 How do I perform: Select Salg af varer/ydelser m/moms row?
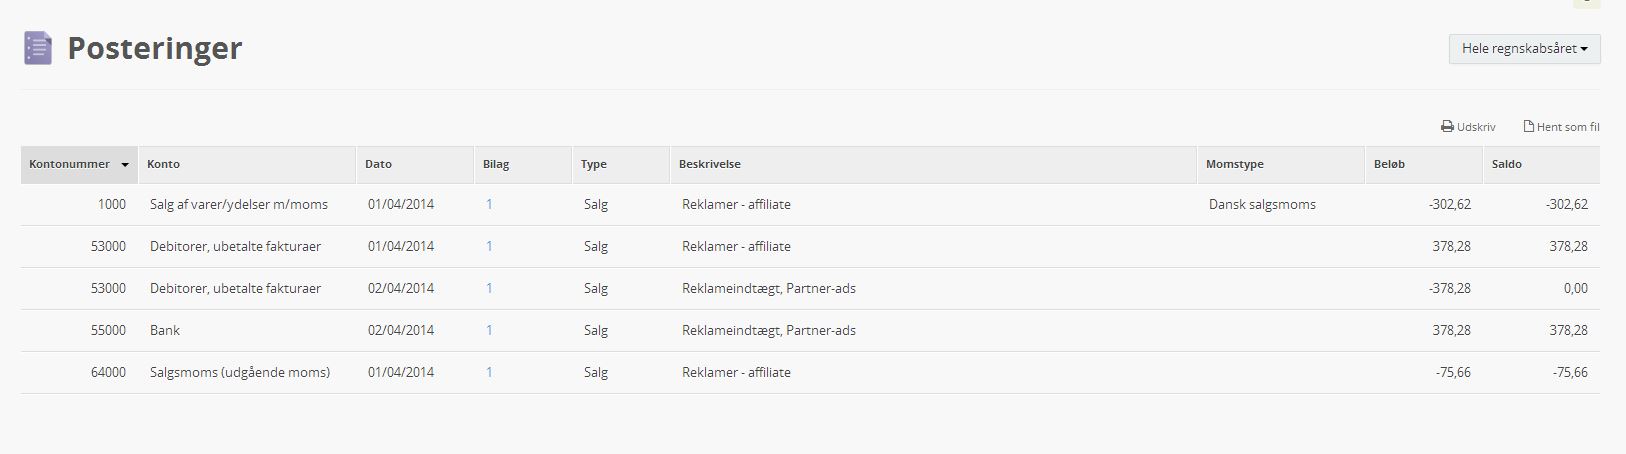pos(238,204)
